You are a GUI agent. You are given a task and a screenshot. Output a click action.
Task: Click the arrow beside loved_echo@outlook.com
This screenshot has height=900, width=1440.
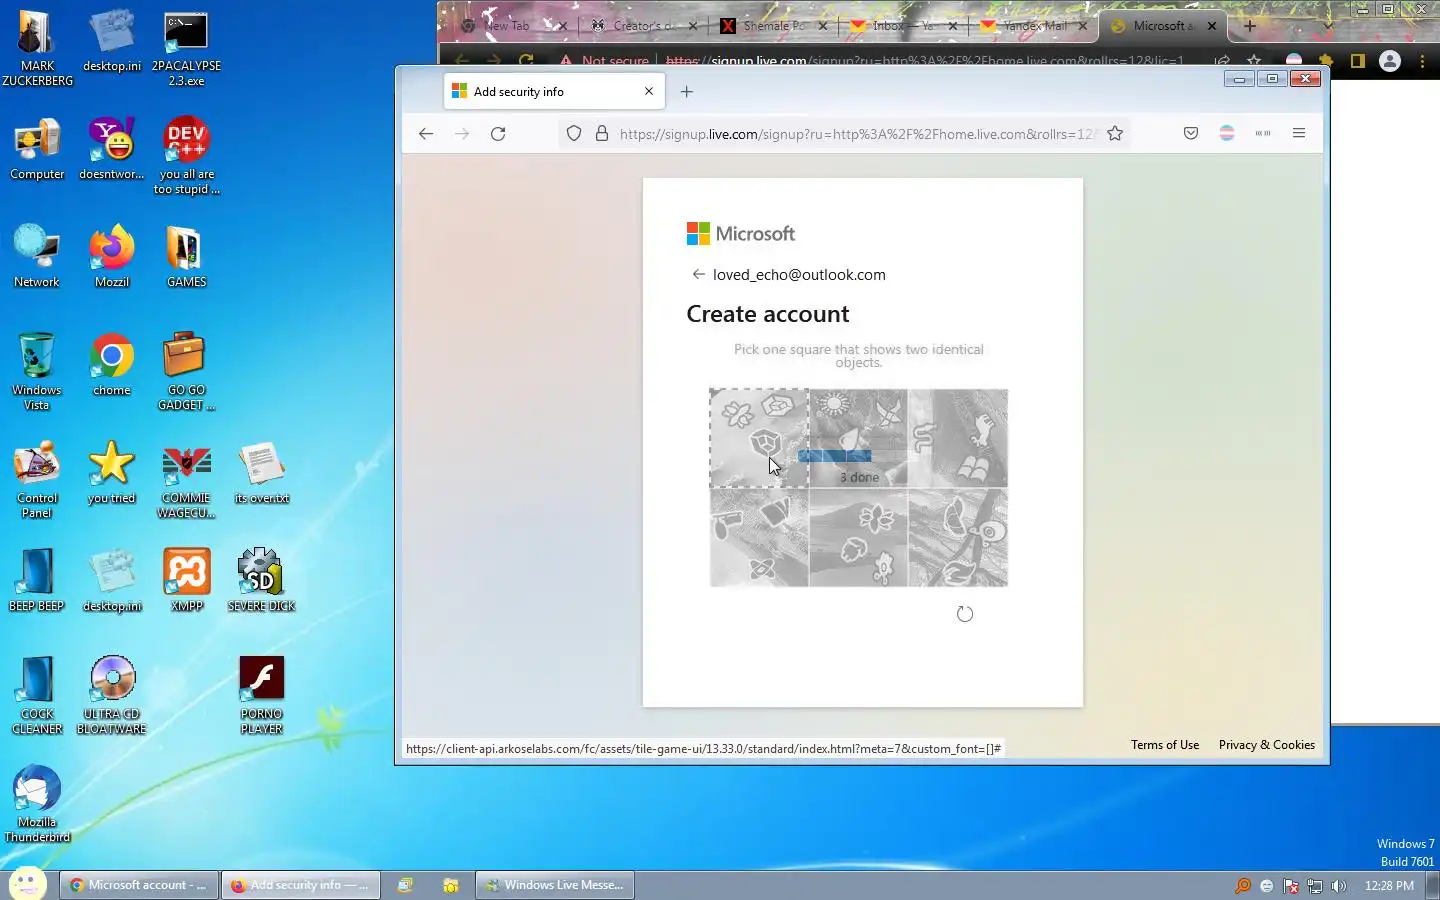(x=698, y=274)
